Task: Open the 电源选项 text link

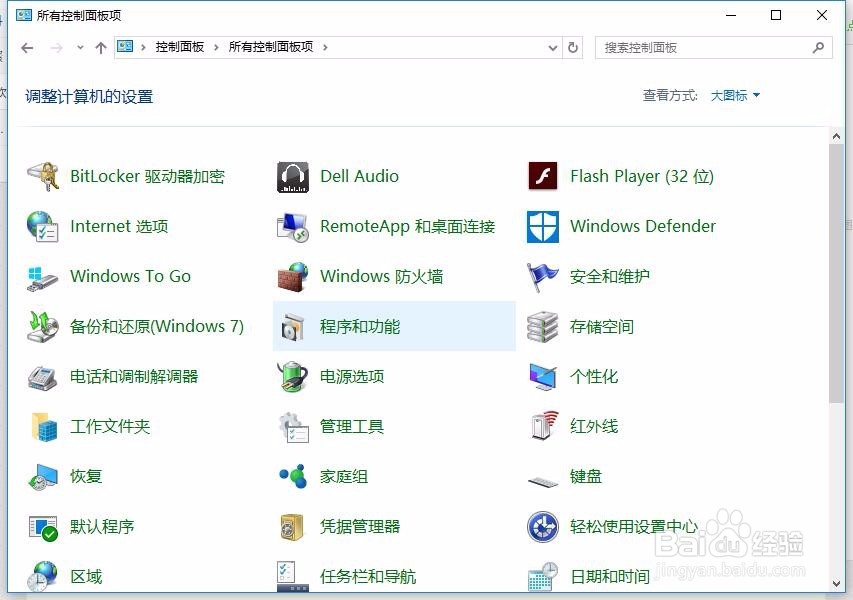Action: [x=352, y=376]
